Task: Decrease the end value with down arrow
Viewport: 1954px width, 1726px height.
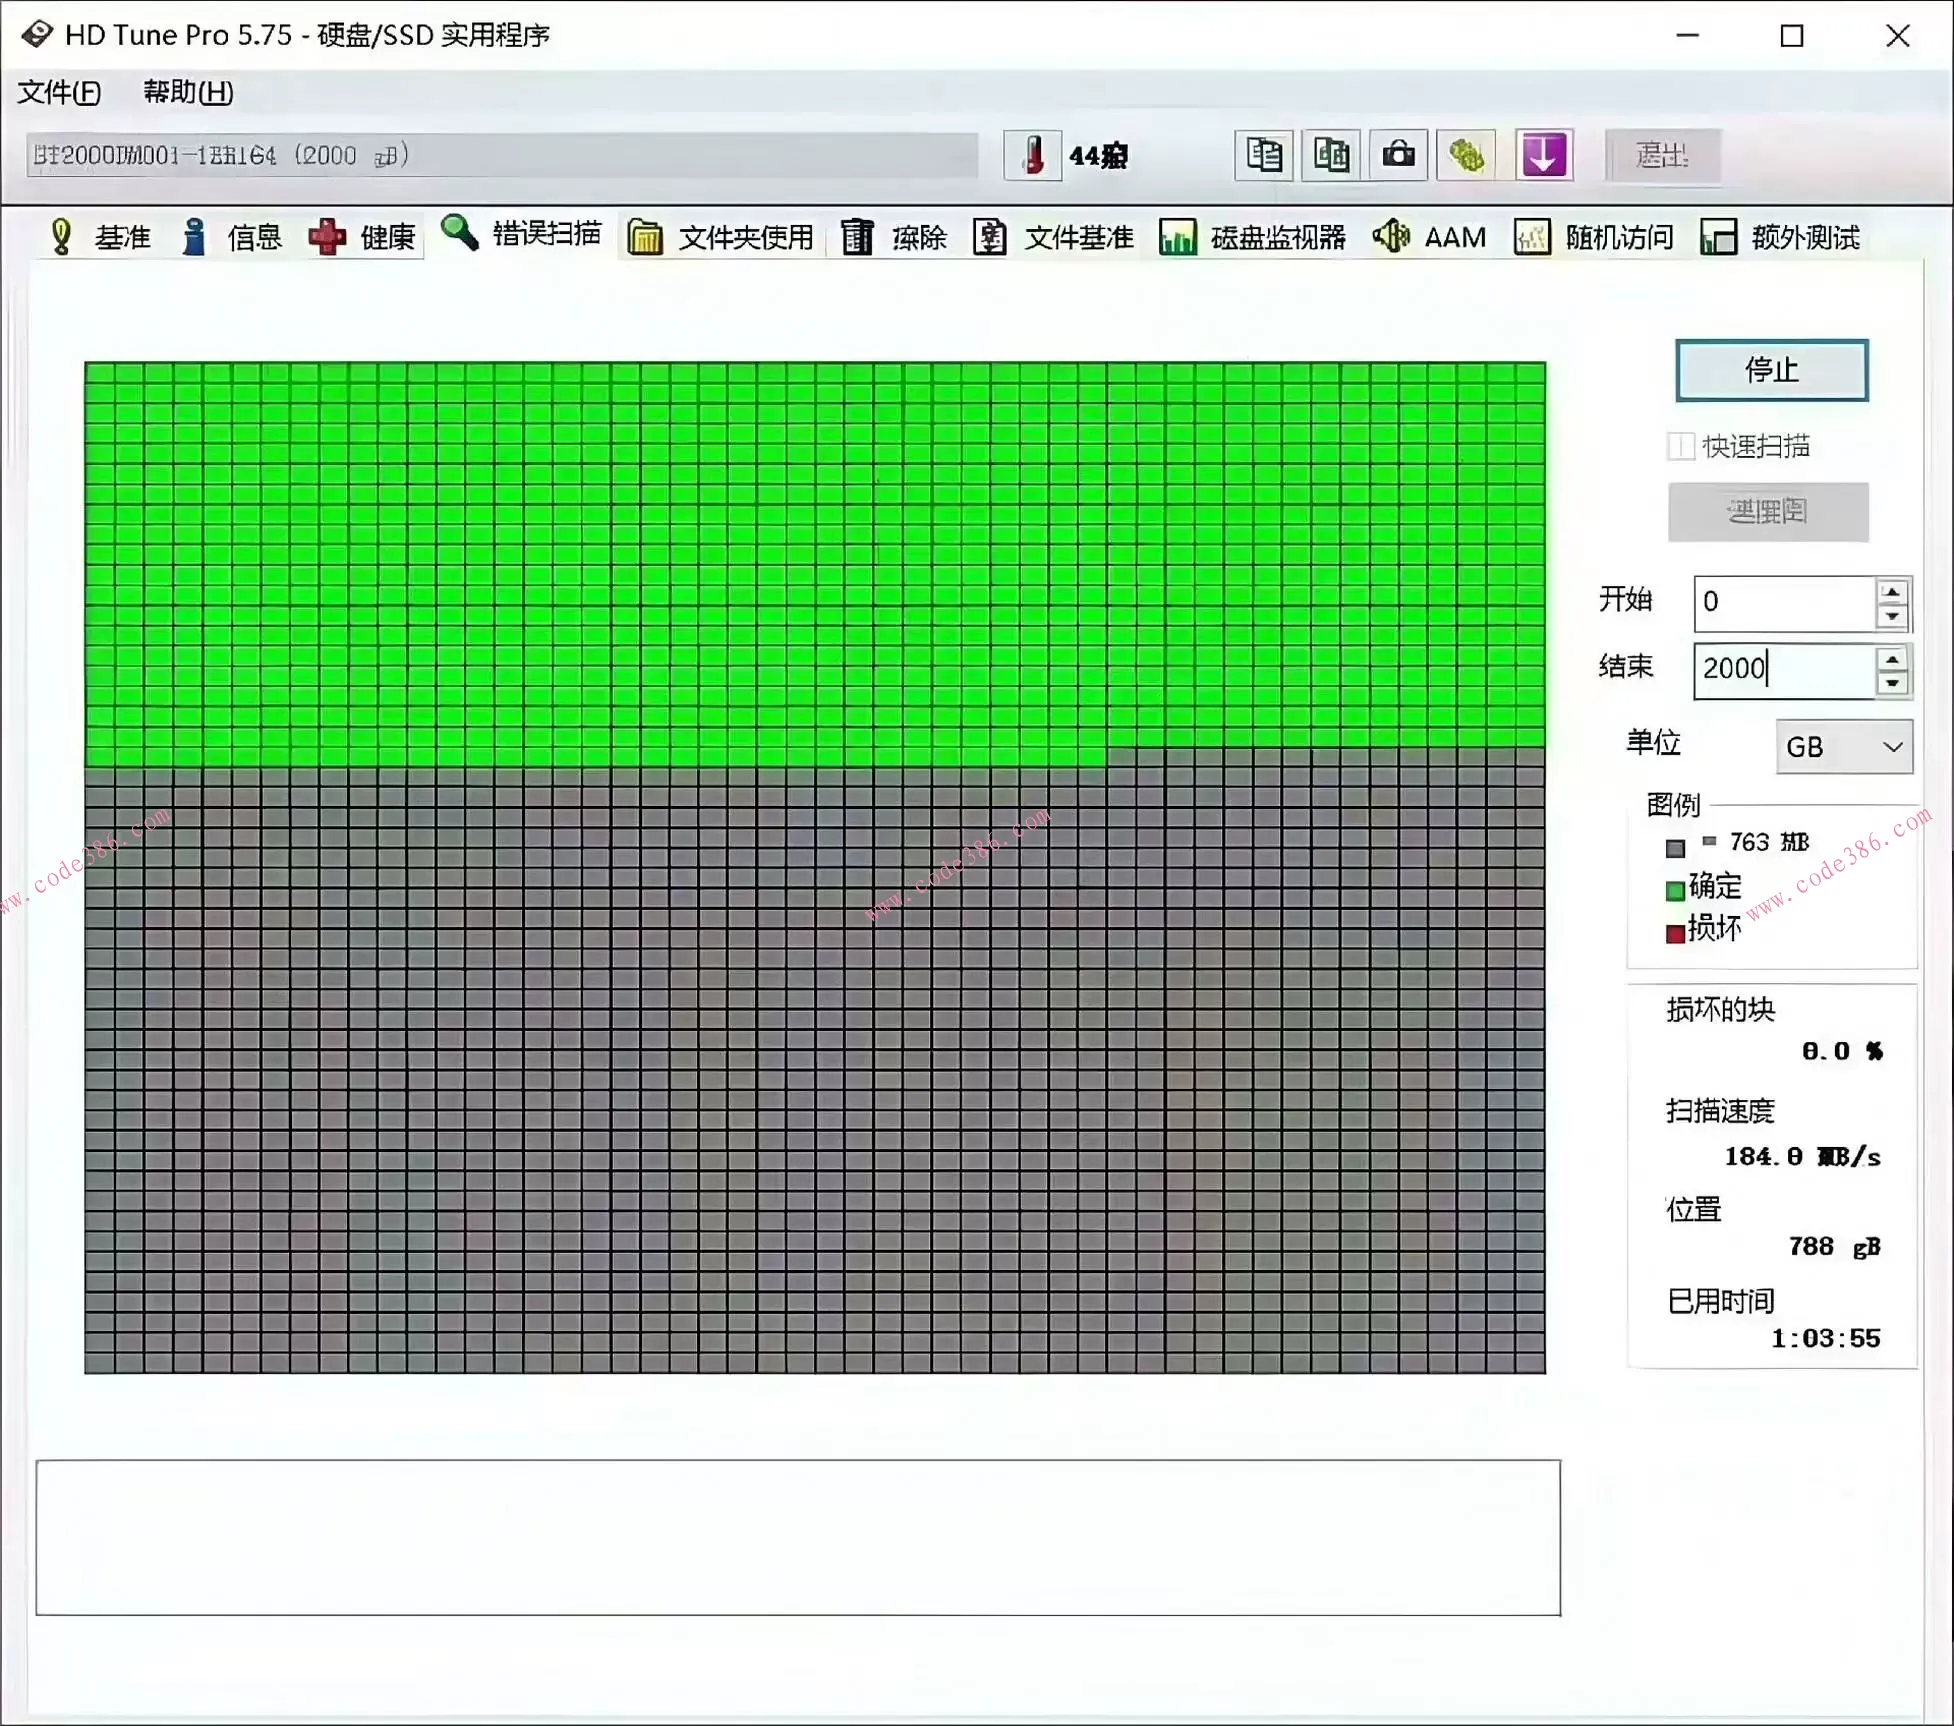Action: pyautogui.click(x=1891, y=684)
